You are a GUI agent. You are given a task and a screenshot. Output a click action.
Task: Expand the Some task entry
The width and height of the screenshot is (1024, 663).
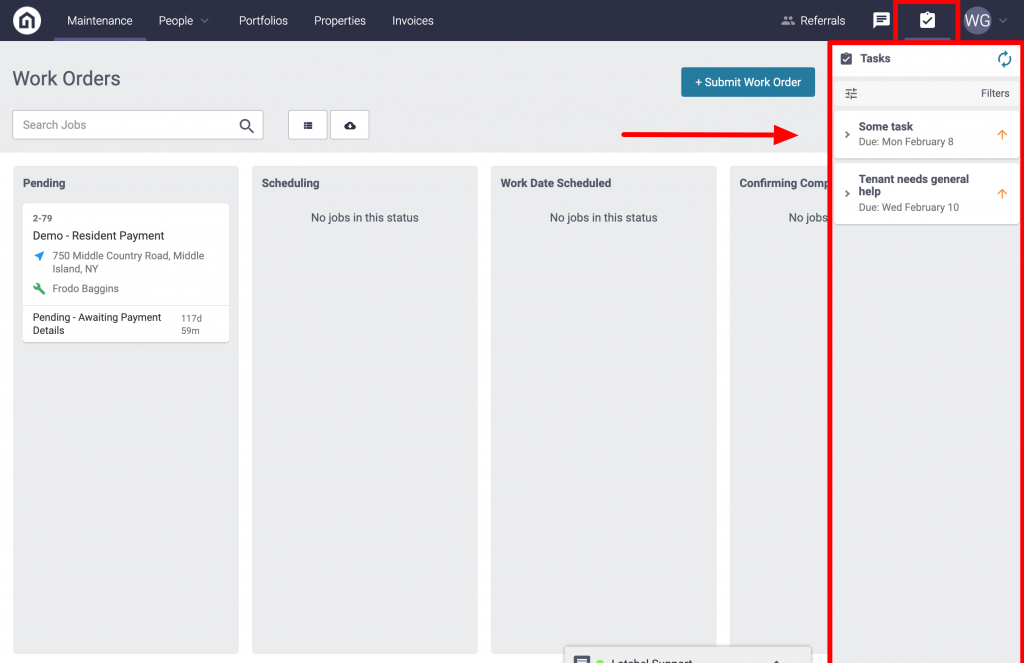click(x=847, y=134)
